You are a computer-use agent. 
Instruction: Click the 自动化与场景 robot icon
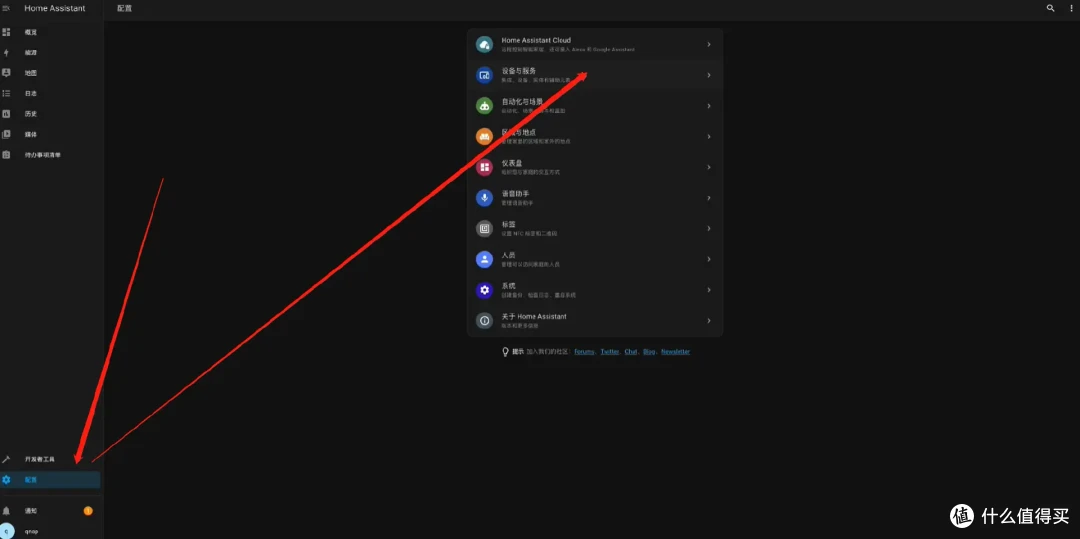tap(484, 106)
